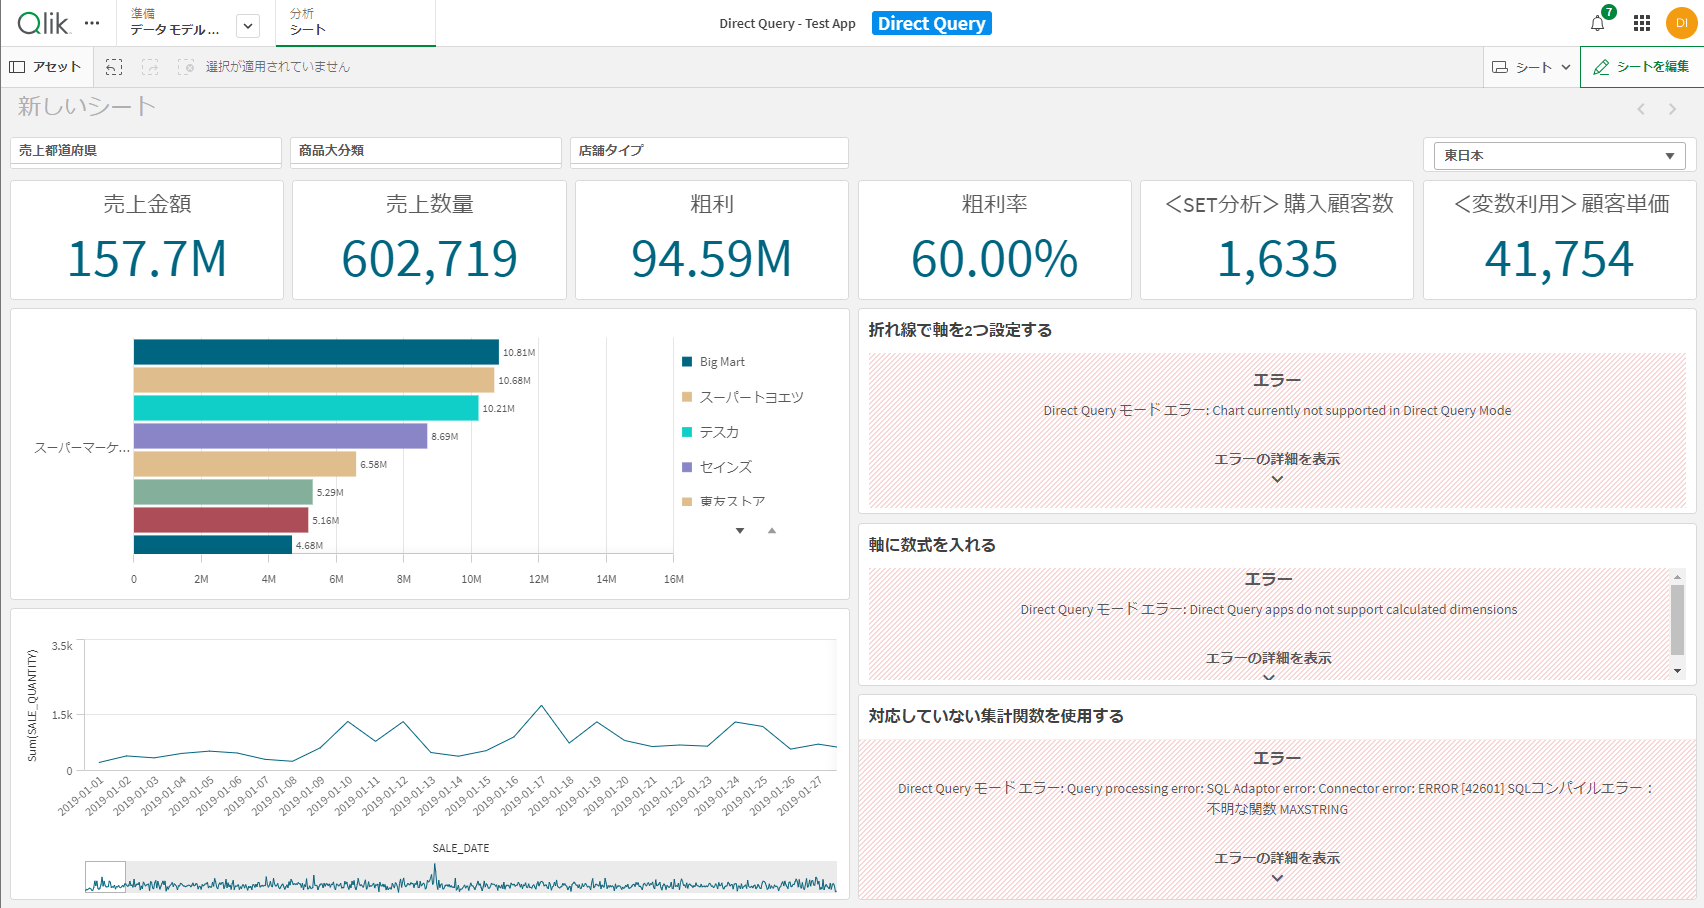1704x908 pixels.
Task: Expand the シート navigation dropdown
Action: (x=1530, y=66)
